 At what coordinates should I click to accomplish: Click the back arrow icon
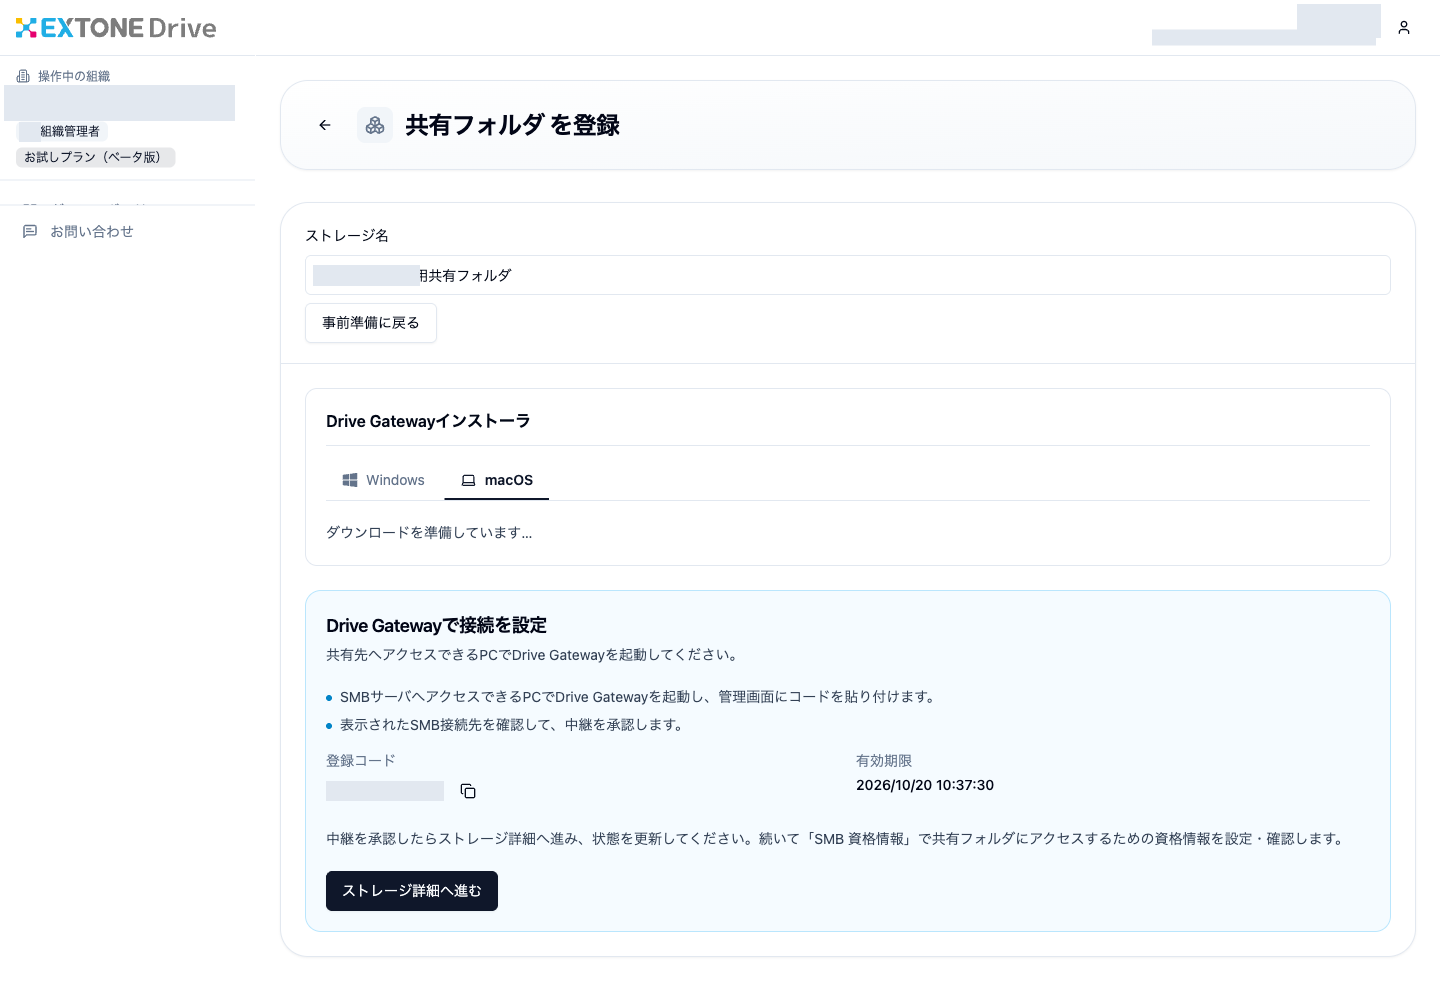click(x=325, y=125)
